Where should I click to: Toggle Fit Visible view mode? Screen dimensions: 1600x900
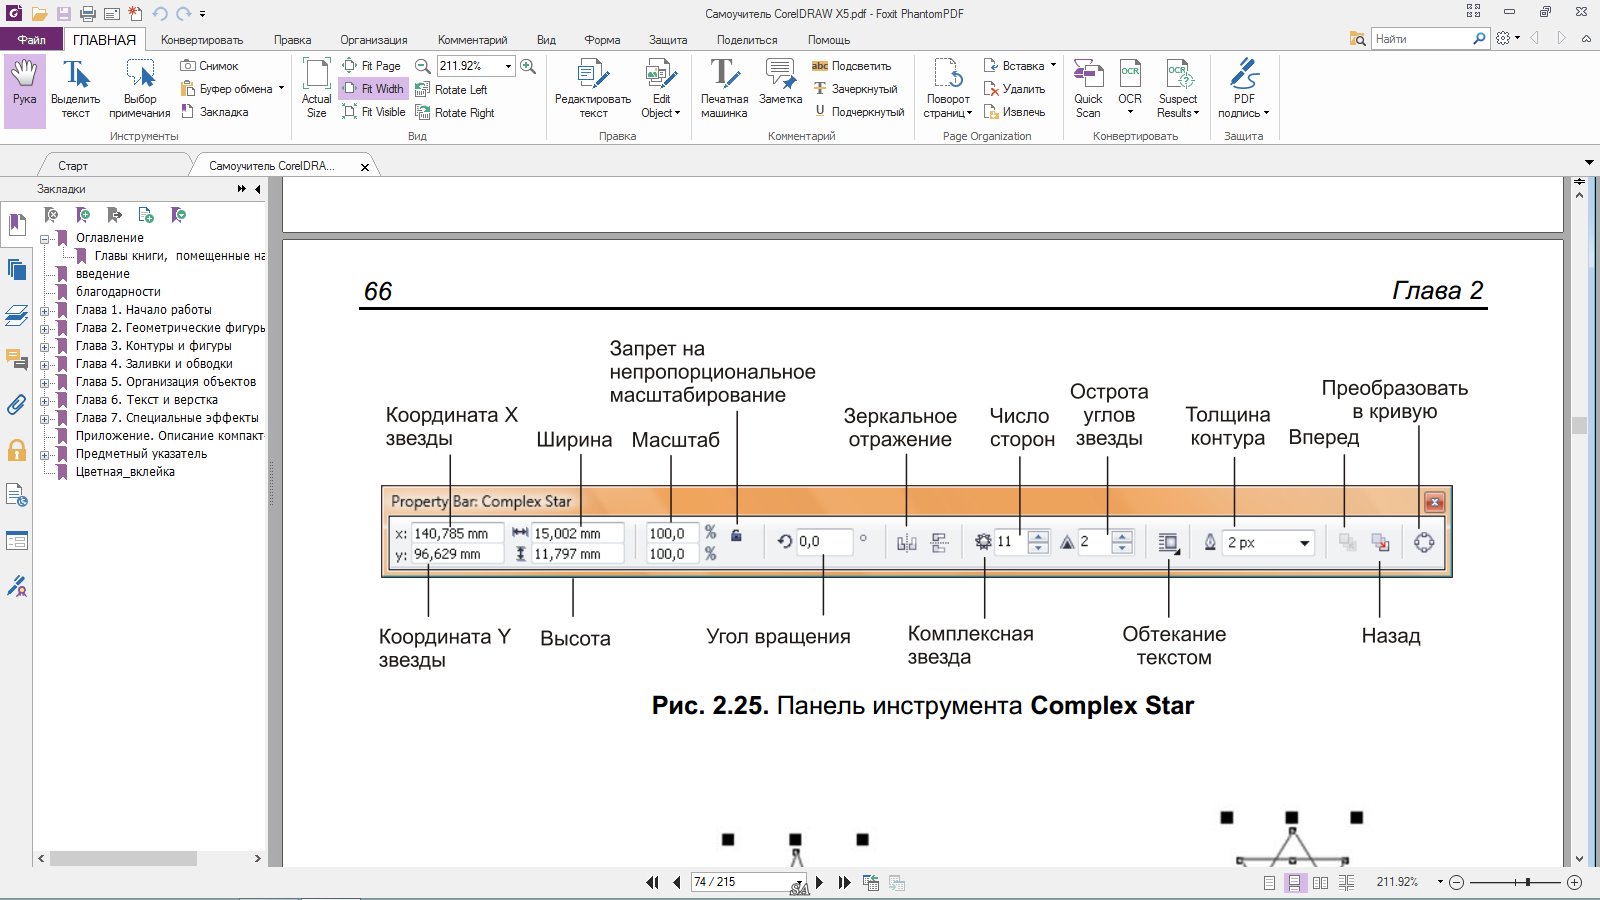pos(374,112)
